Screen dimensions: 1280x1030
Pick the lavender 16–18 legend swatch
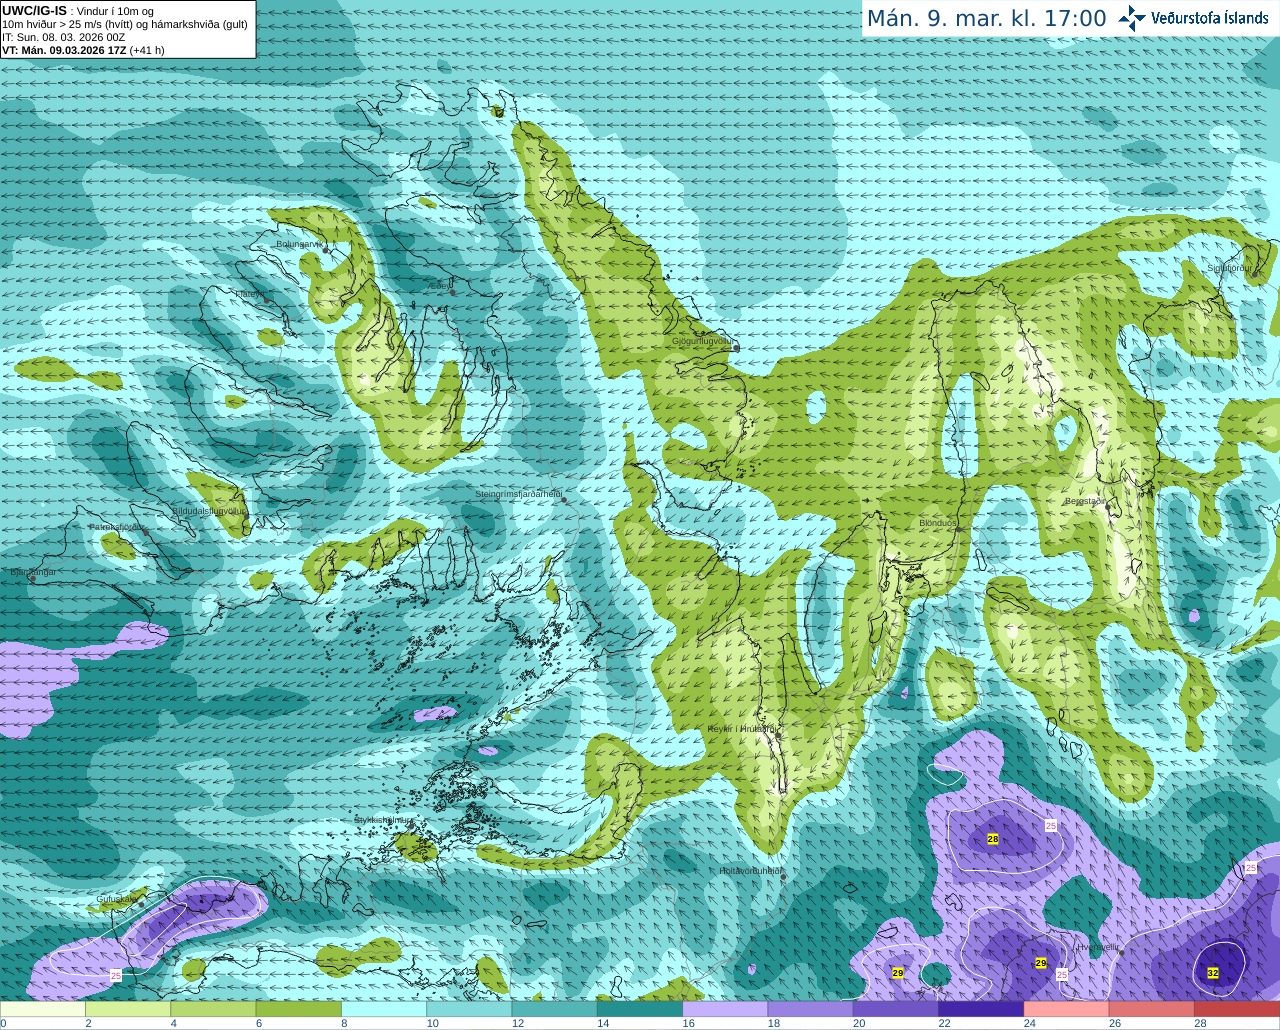click(x=725, y=1009)
